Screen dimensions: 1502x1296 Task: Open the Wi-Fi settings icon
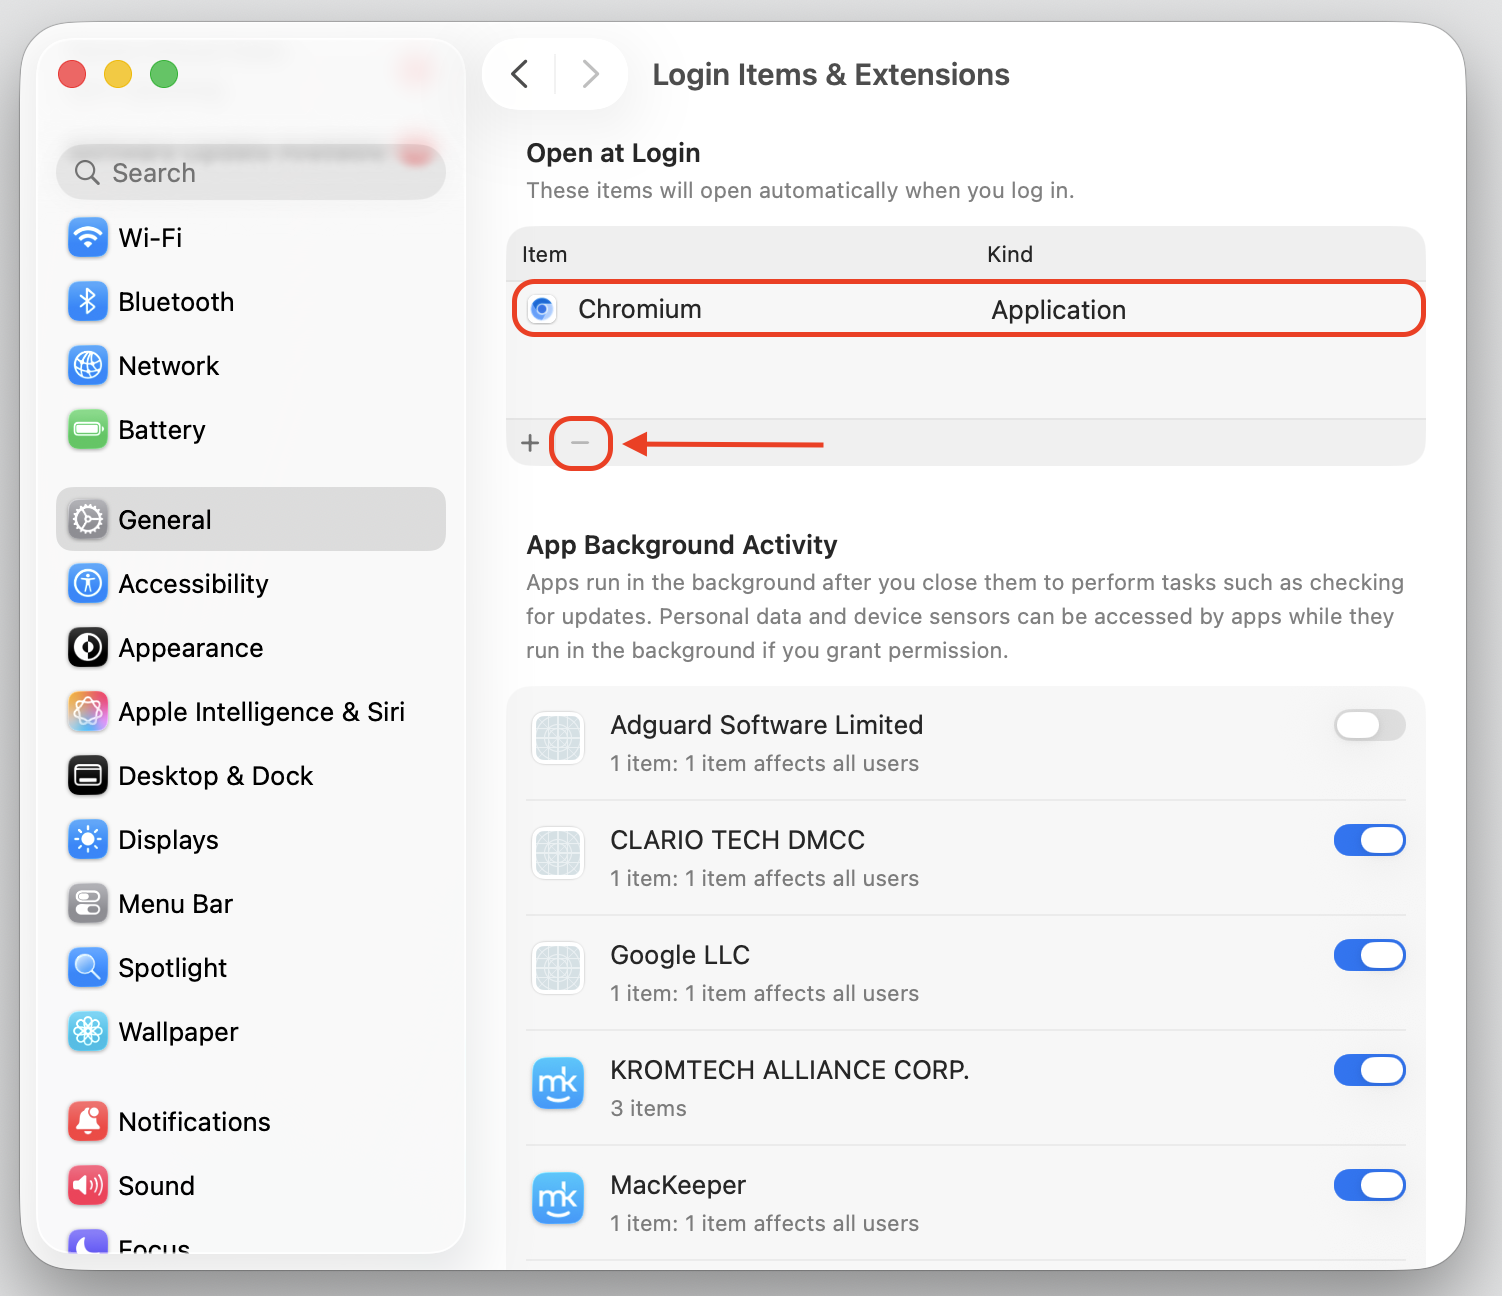[88, 238]
